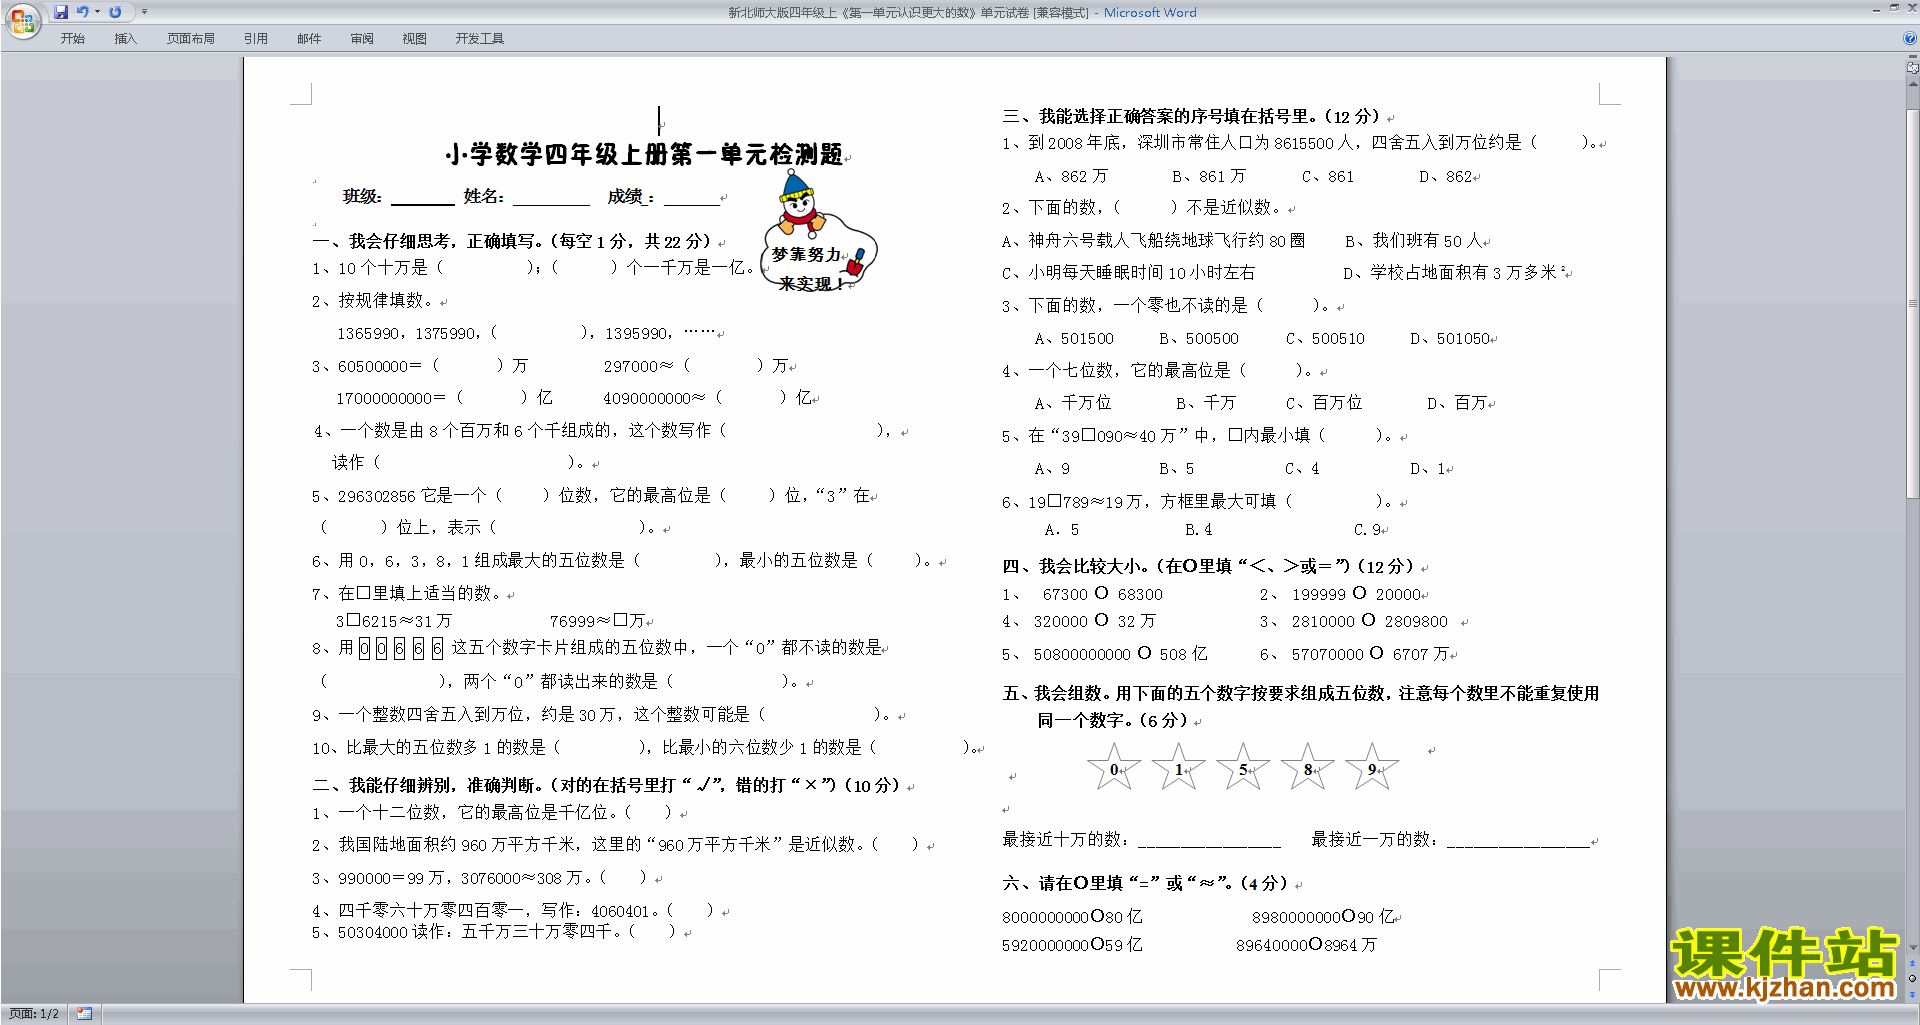Open the 审阅 ribbon tab
The image size is (1920, 1025).
[362, 39]
